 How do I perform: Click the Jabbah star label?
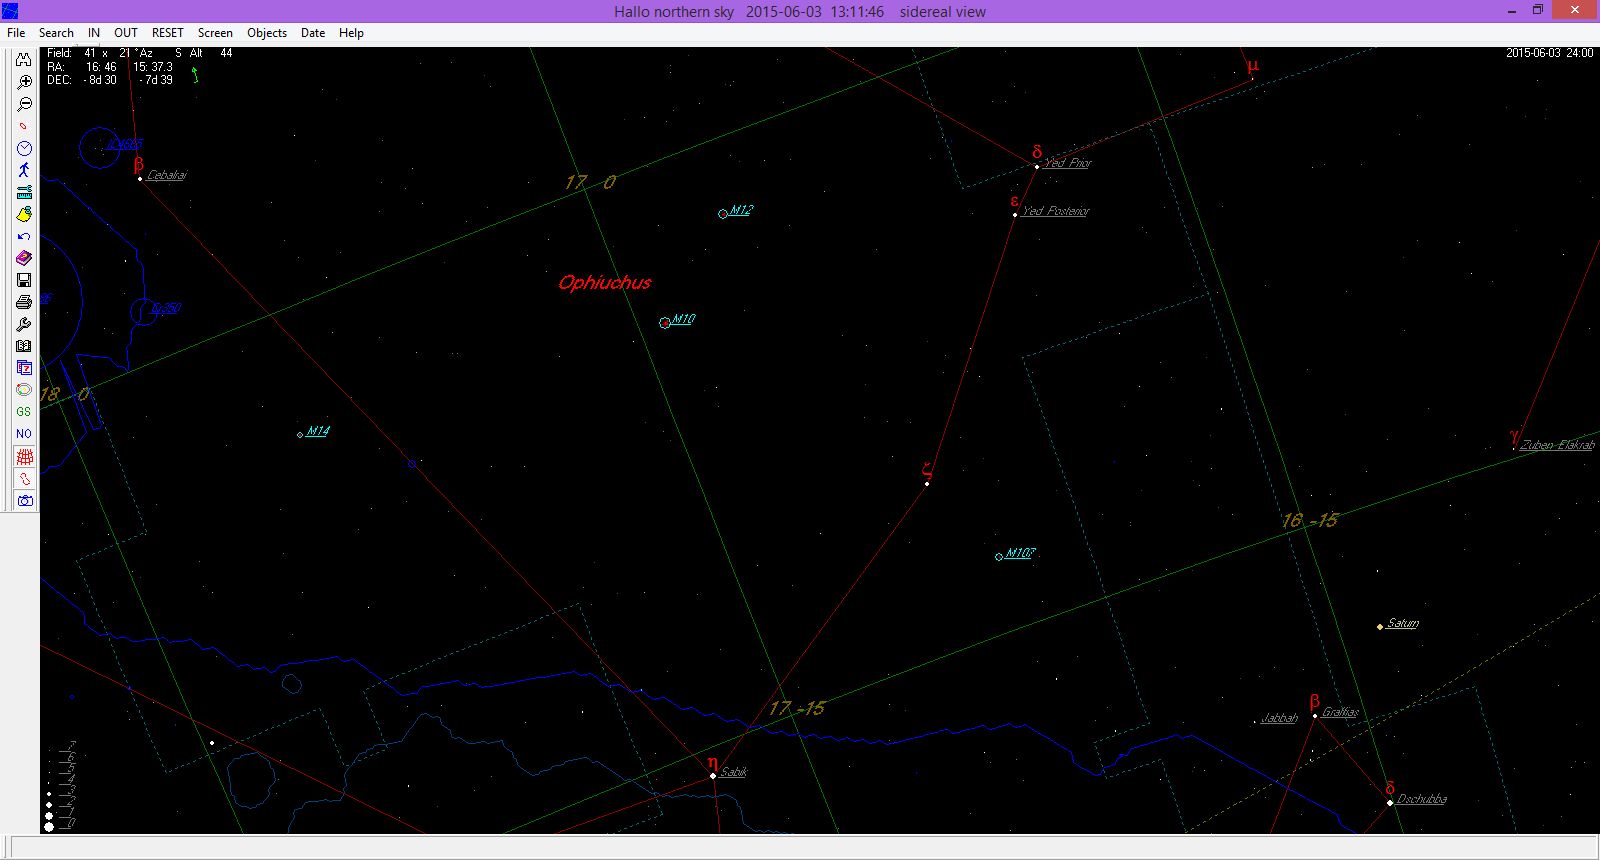(x=1279, y=718)
